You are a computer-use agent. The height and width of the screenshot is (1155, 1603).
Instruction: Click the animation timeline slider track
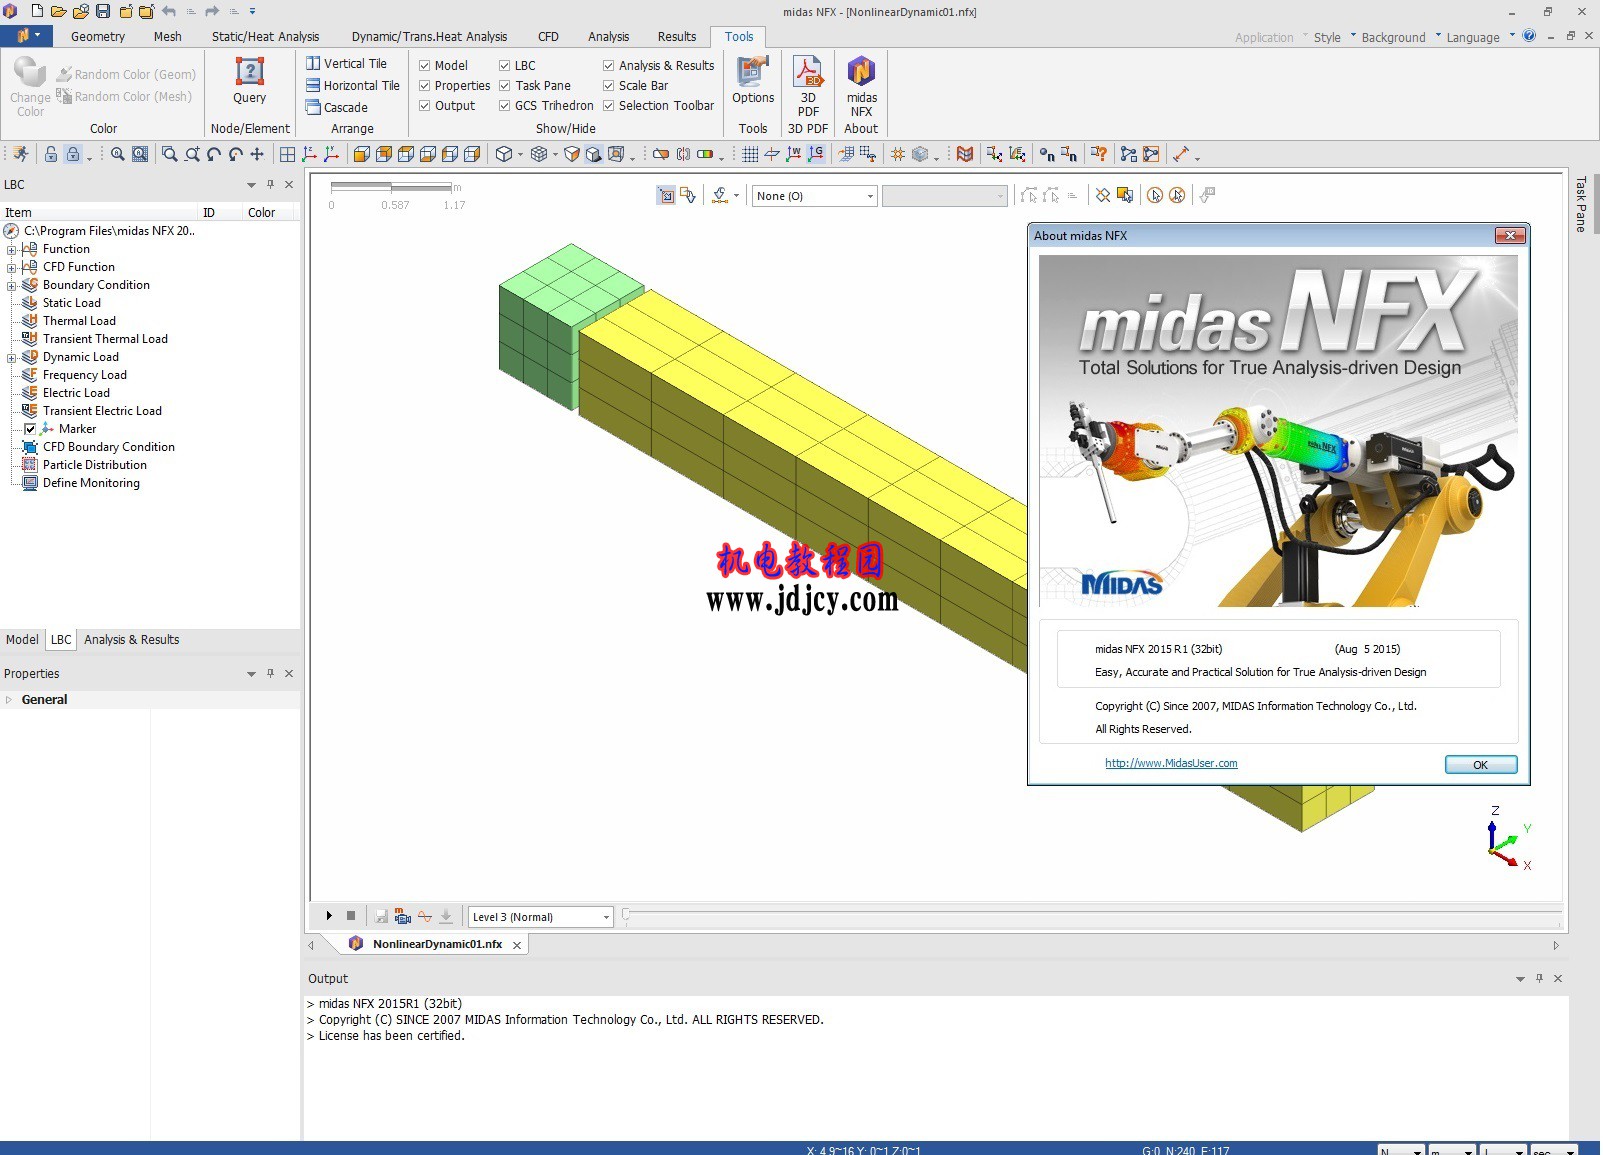coord(1090,915)
